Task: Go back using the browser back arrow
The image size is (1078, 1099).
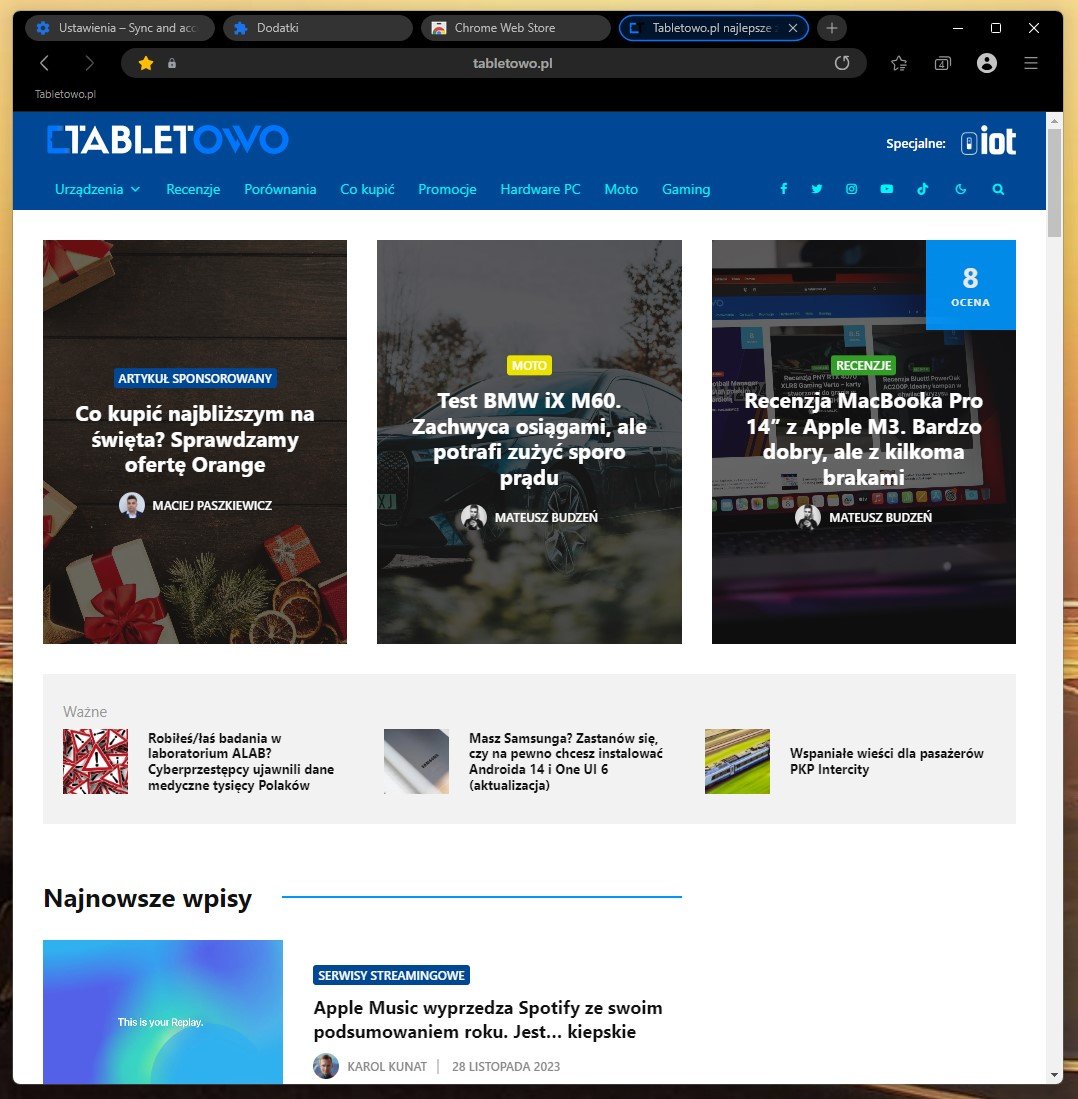Action: (45, 63)
